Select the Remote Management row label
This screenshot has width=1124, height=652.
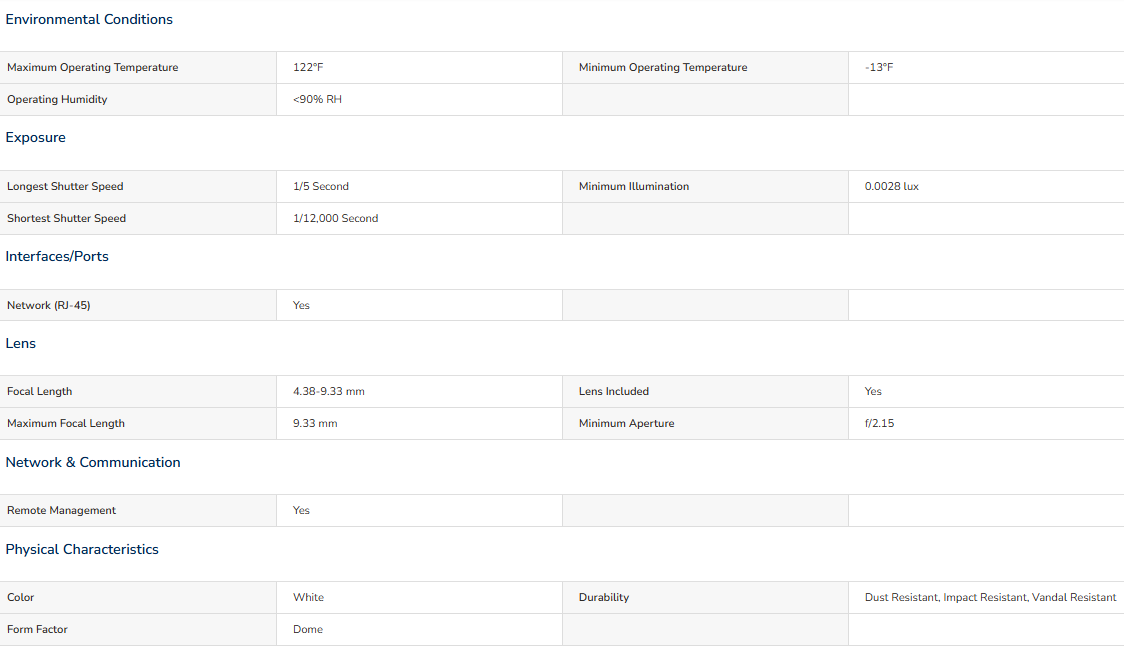(x=62, y=510)
